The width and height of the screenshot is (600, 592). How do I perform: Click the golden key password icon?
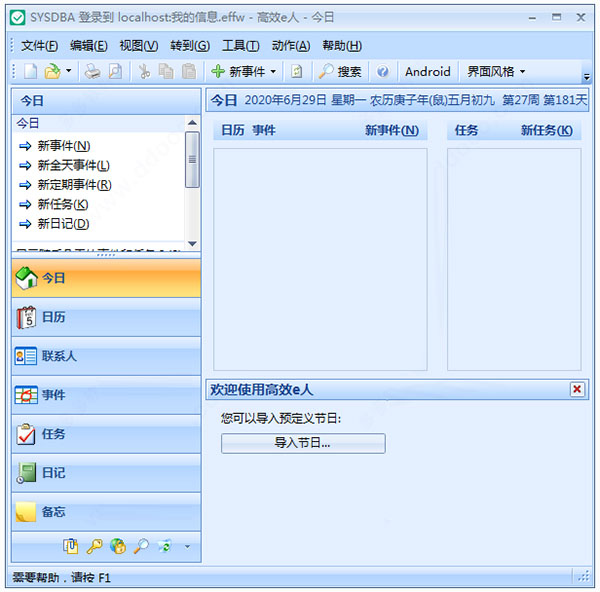94,546
